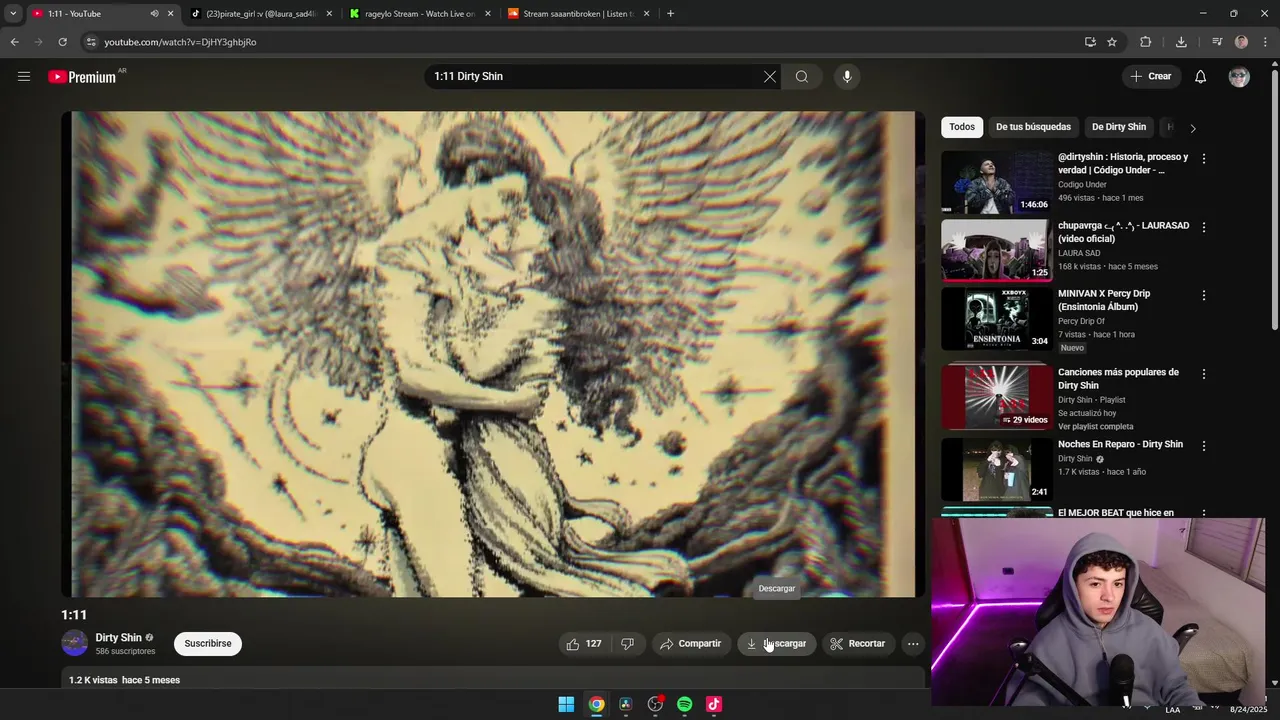Switch to the saaantibroken SoundCloud tab
Screen dimensions: 1280x720
[578, 14]
